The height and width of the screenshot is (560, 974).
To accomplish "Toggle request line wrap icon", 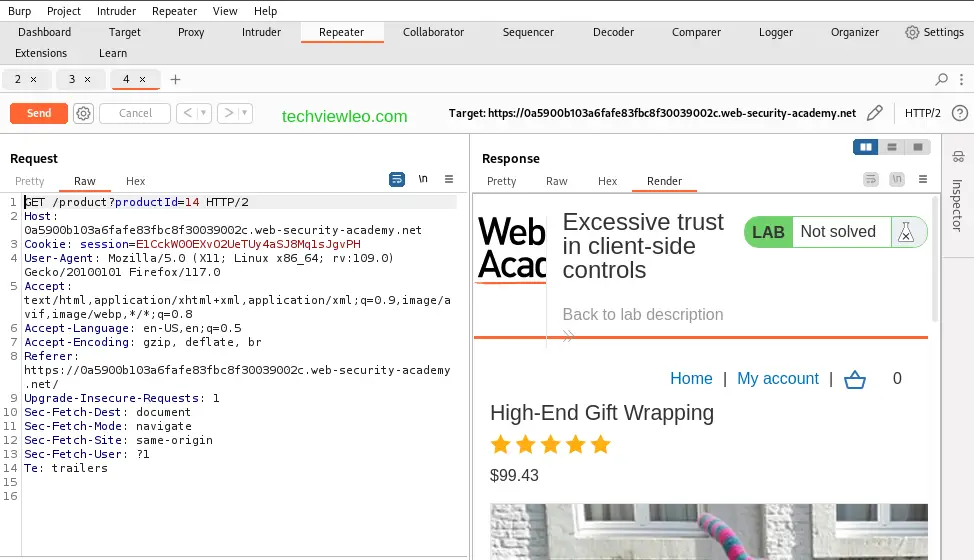I will 397,179.
